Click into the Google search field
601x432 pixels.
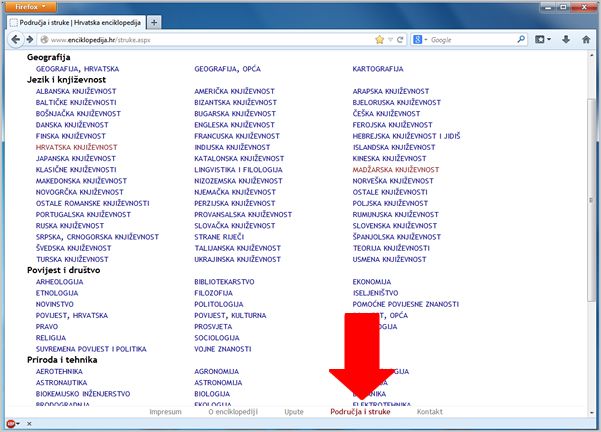(465, 40)
